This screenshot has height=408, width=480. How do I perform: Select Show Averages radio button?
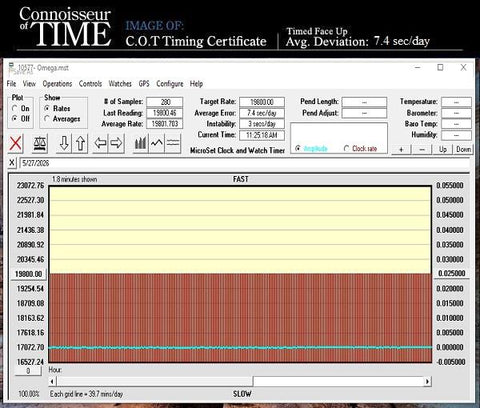click(x=47, y=118)
